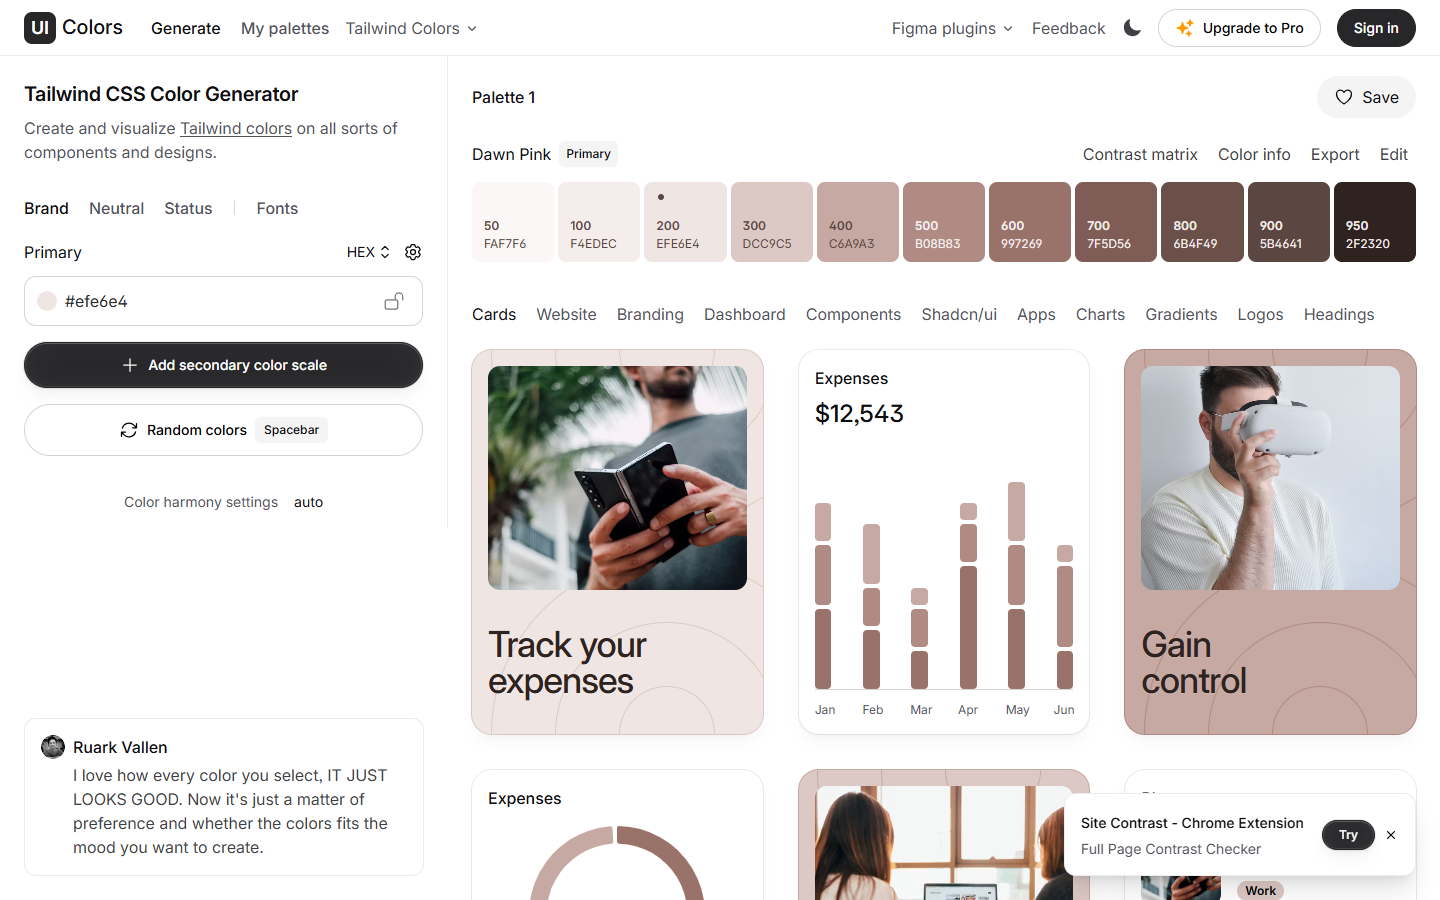
Task: Select the 100 swatch F4EDEC
Action: 599,222
